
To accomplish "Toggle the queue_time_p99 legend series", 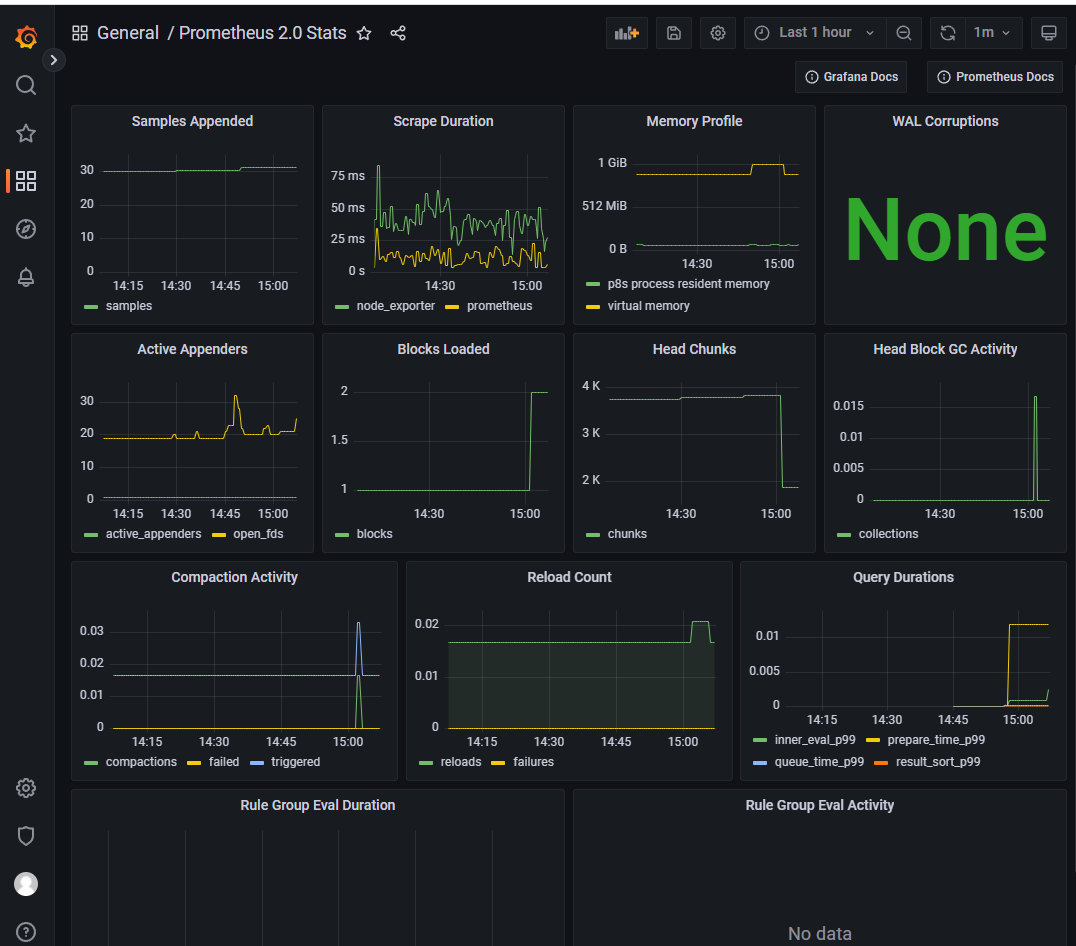I will [819, 762].
